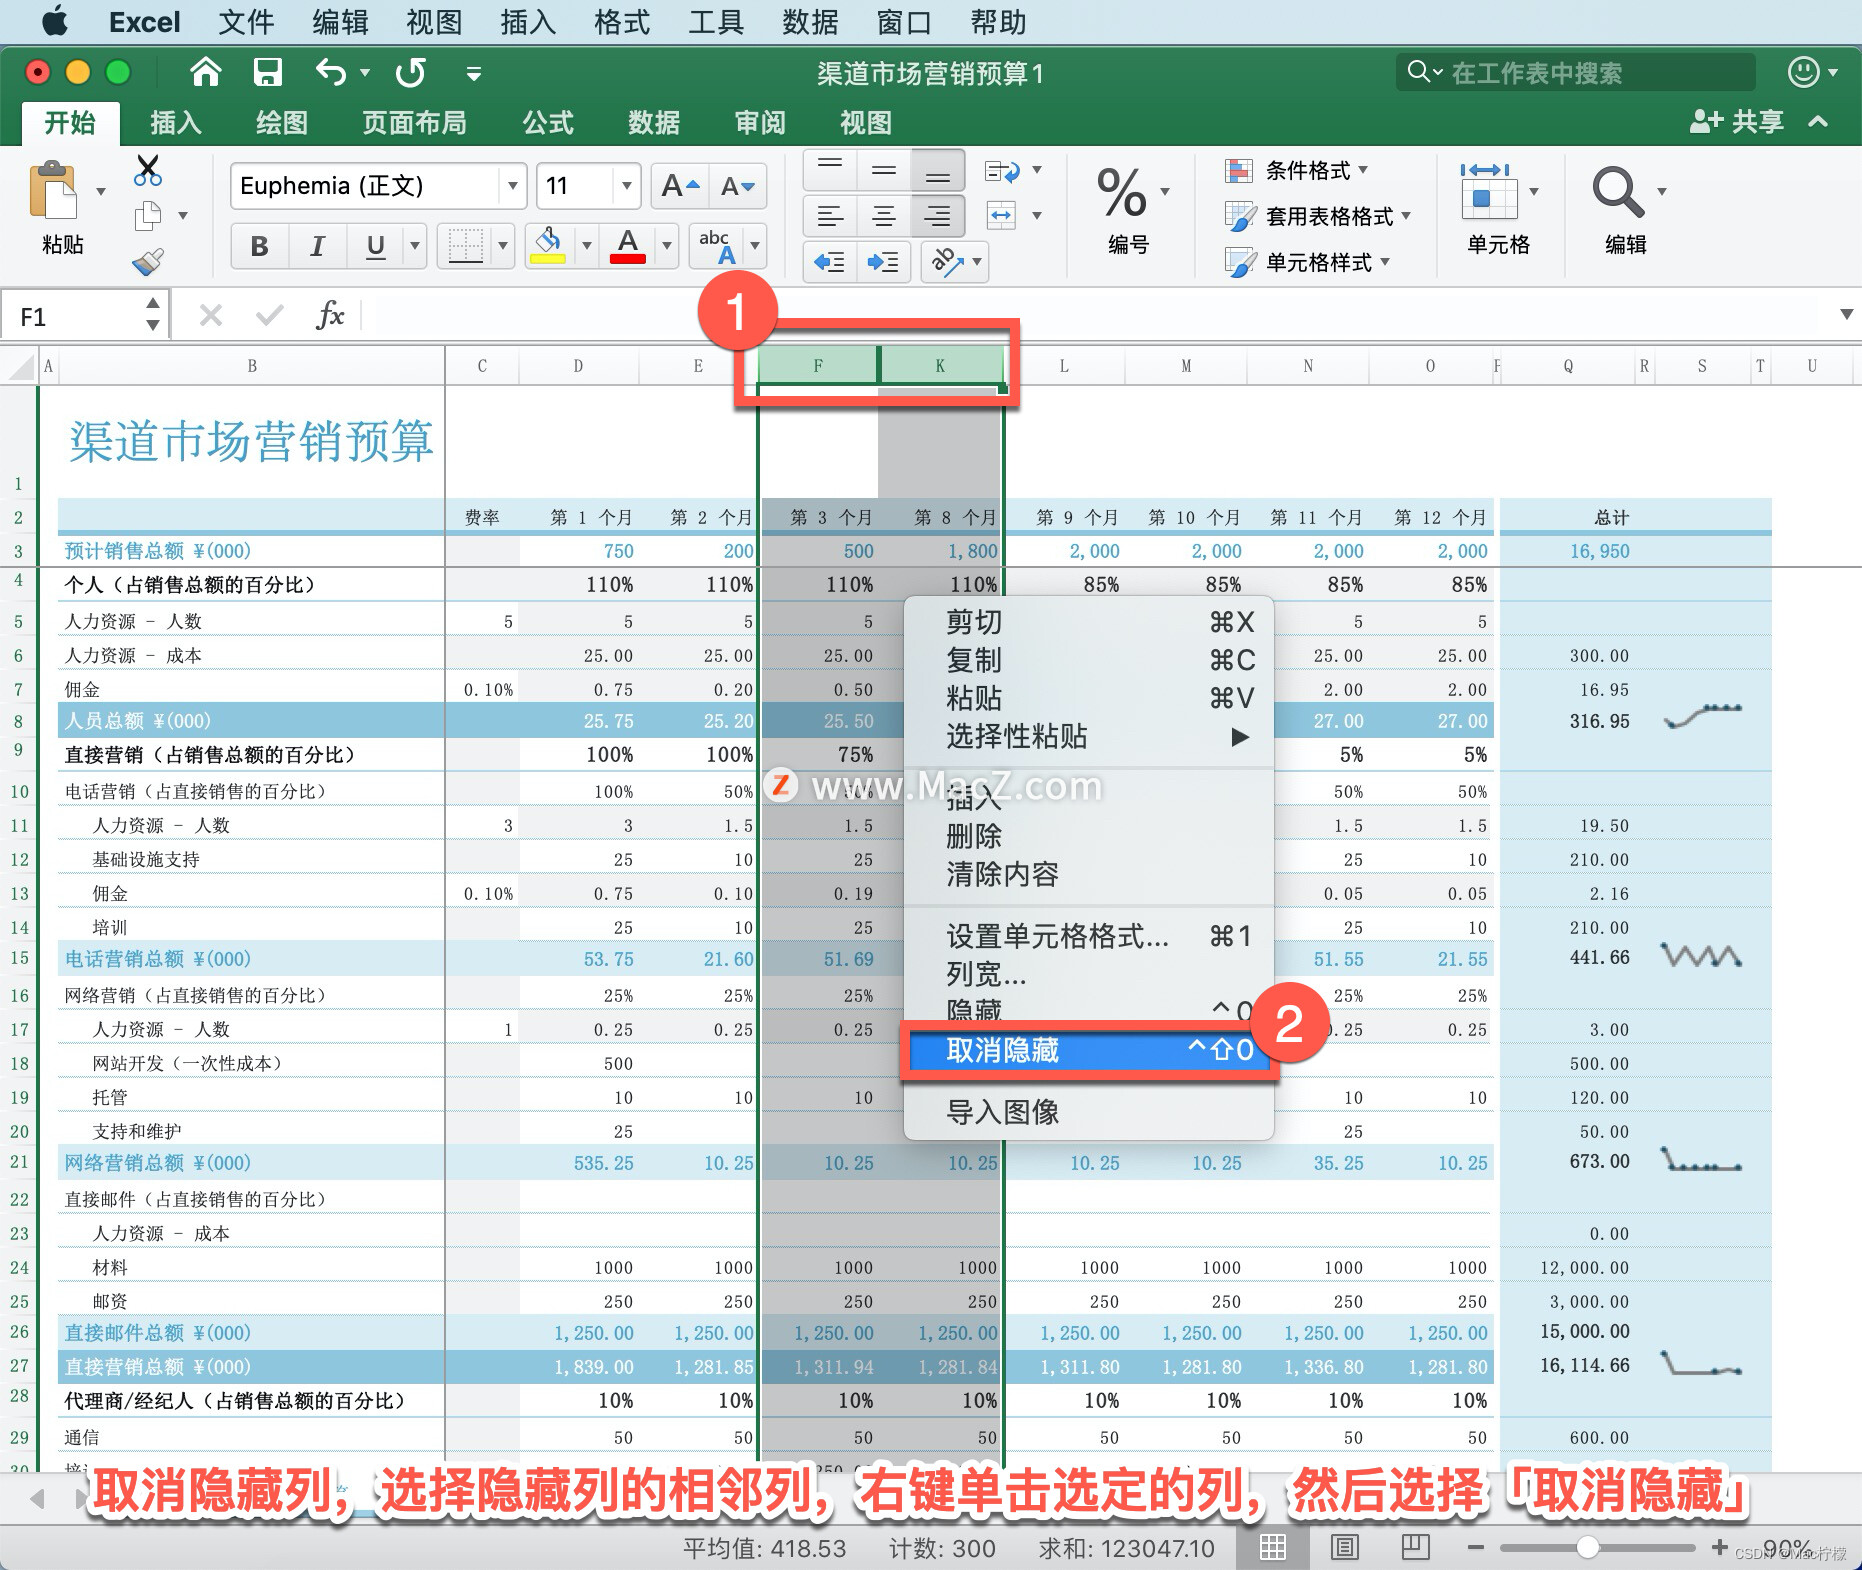Image resolution: width=1862 pixels, height=1570 pixels.
Task: Select the Format Painter brush
Action: click(148, 262)
